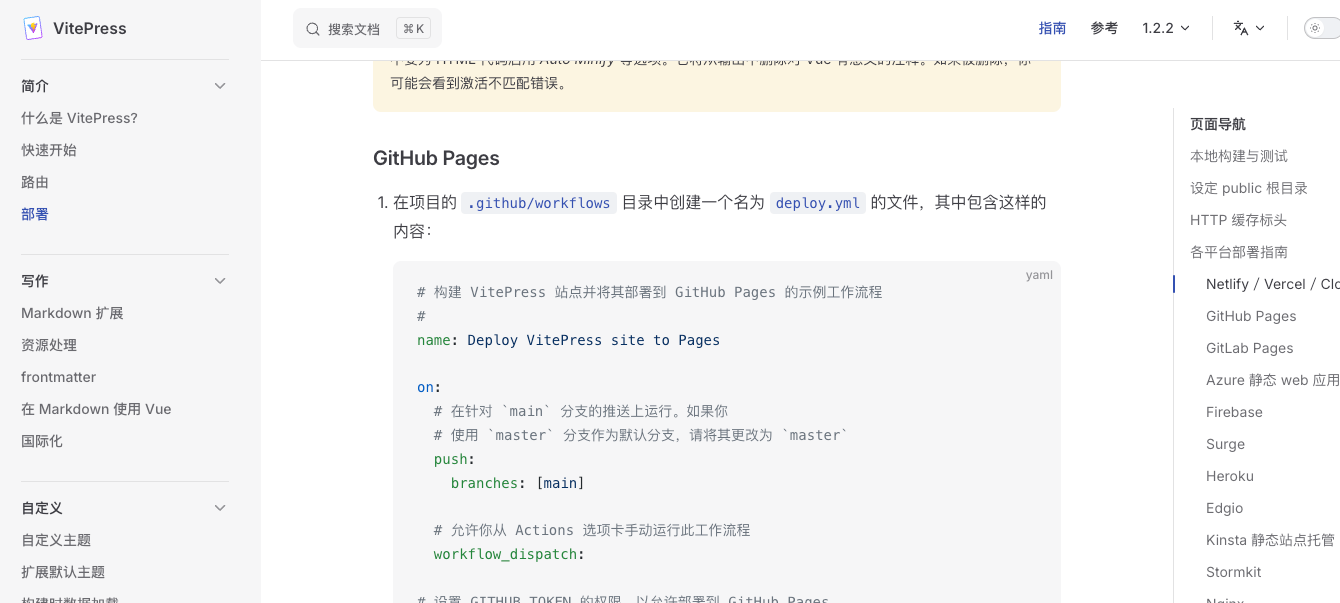
Task: Jump to HTTP 缓存标头 outline item
Action: click(1238, 220)
